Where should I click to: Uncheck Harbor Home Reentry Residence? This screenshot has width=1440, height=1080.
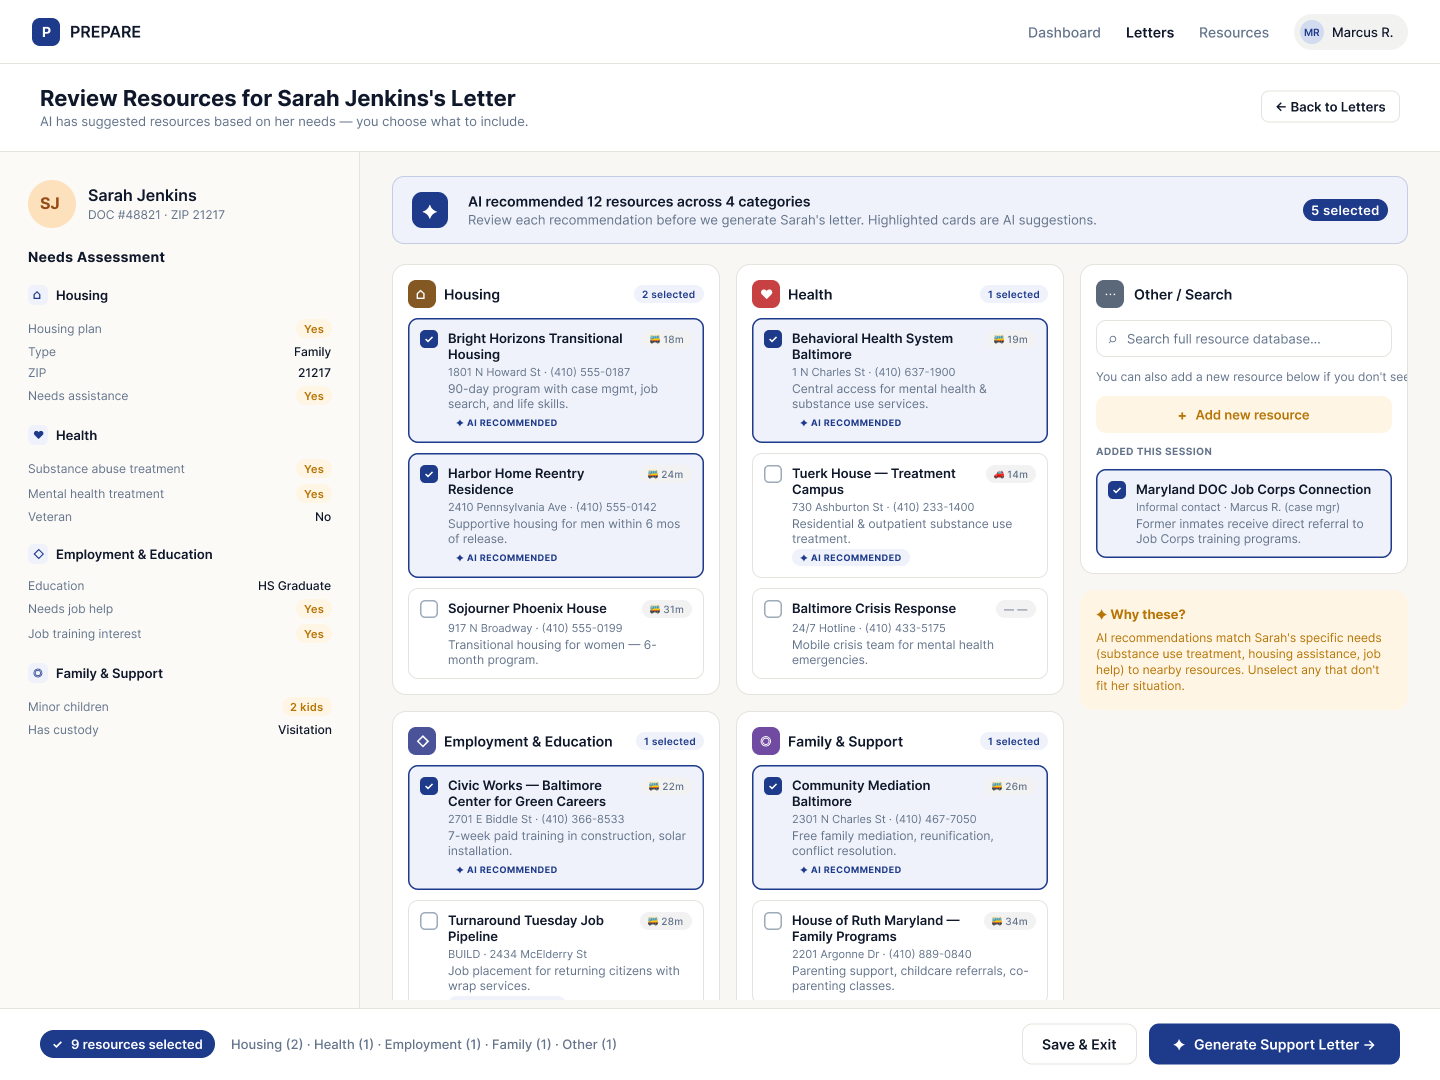[429, 474]
